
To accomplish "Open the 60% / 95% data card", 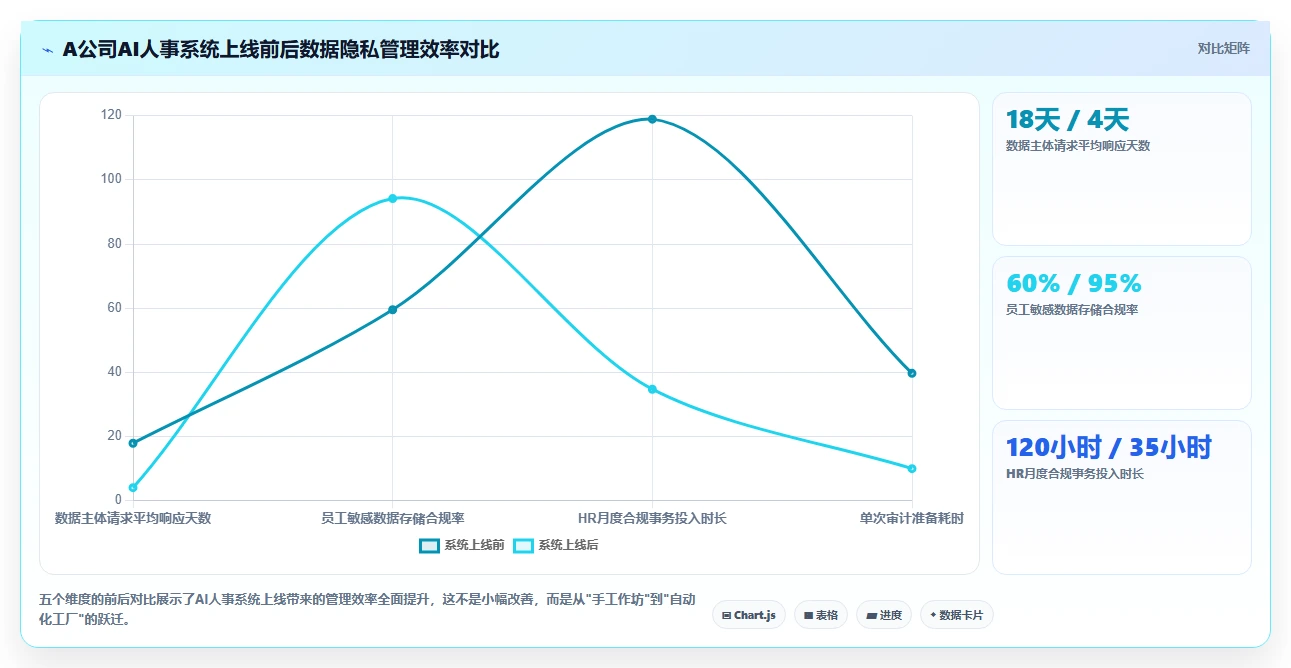I will coord(1121,333).
